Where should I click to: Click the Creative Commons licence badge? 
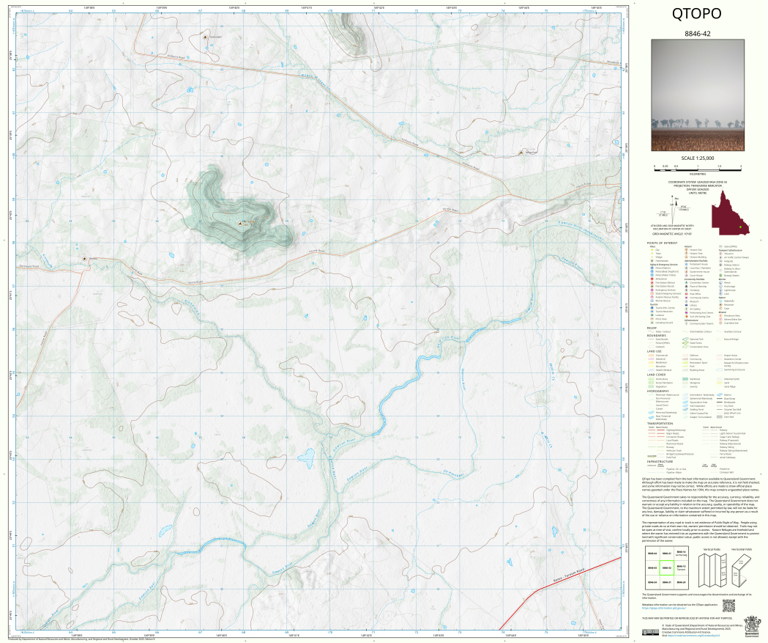point(650,632)
